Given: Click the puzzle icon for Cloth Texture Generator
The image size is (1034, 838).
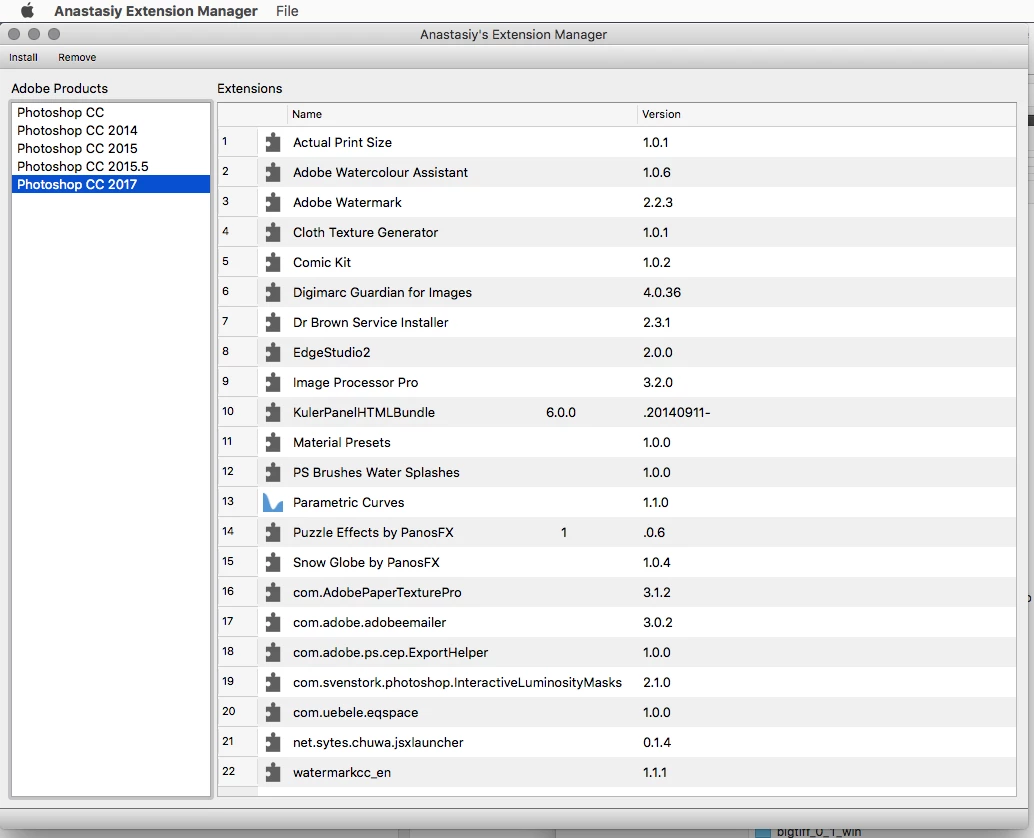Looking at the screenshot, I should pyautogui.click(x=273, y=233).
